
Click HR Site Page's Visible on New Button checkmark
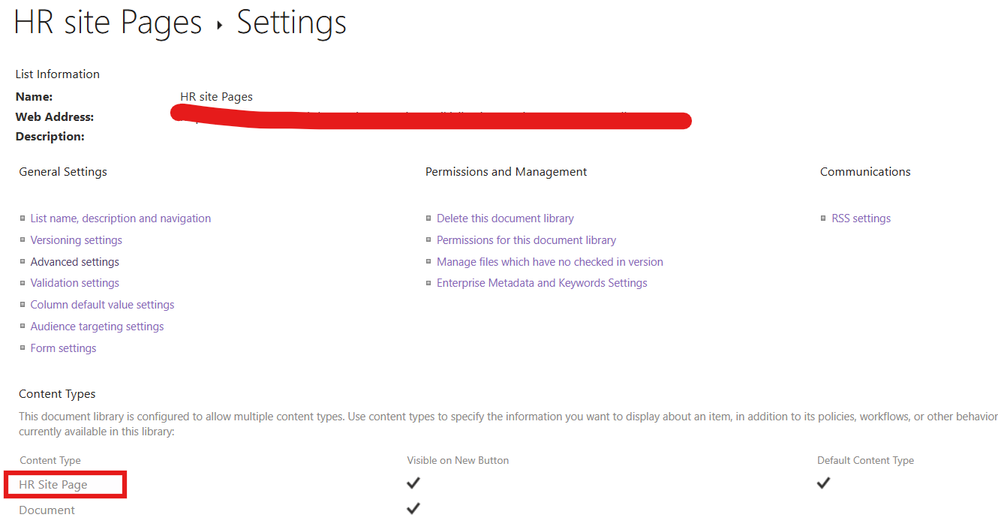click(413, 484)
